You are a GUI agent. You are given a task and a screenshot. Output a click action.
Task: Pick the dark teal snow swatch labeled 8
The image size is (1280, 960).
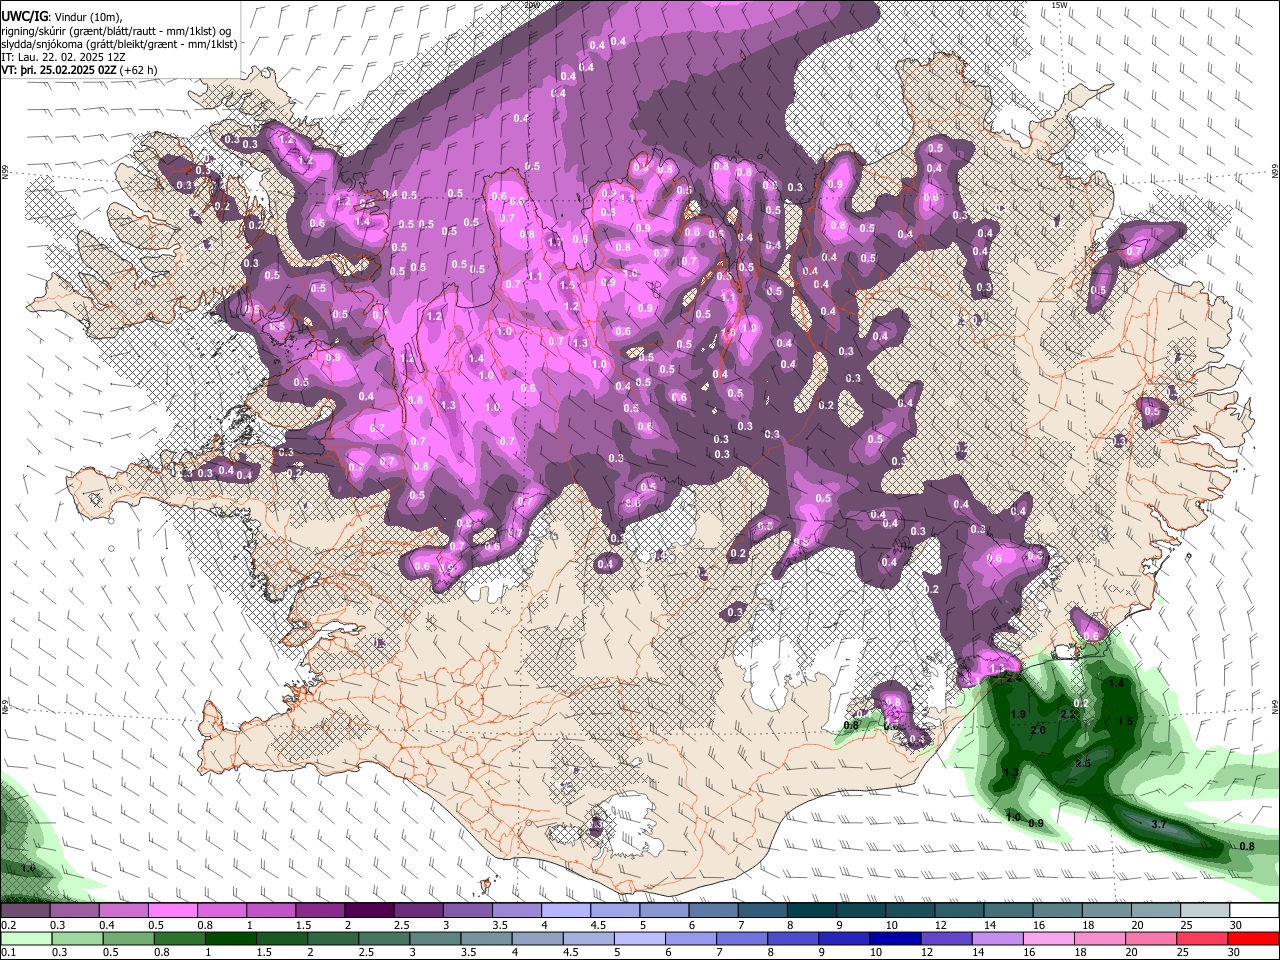point(812,911)
